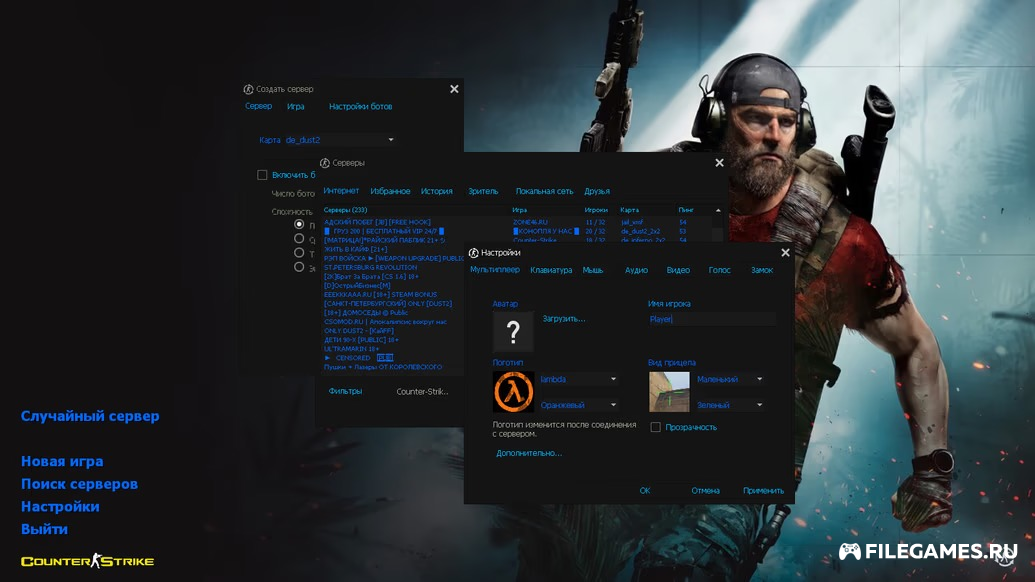
Task: Select server ST.PETERSBURG REVOLUTION
Action: pyautogui.click(x=370, y=268)
